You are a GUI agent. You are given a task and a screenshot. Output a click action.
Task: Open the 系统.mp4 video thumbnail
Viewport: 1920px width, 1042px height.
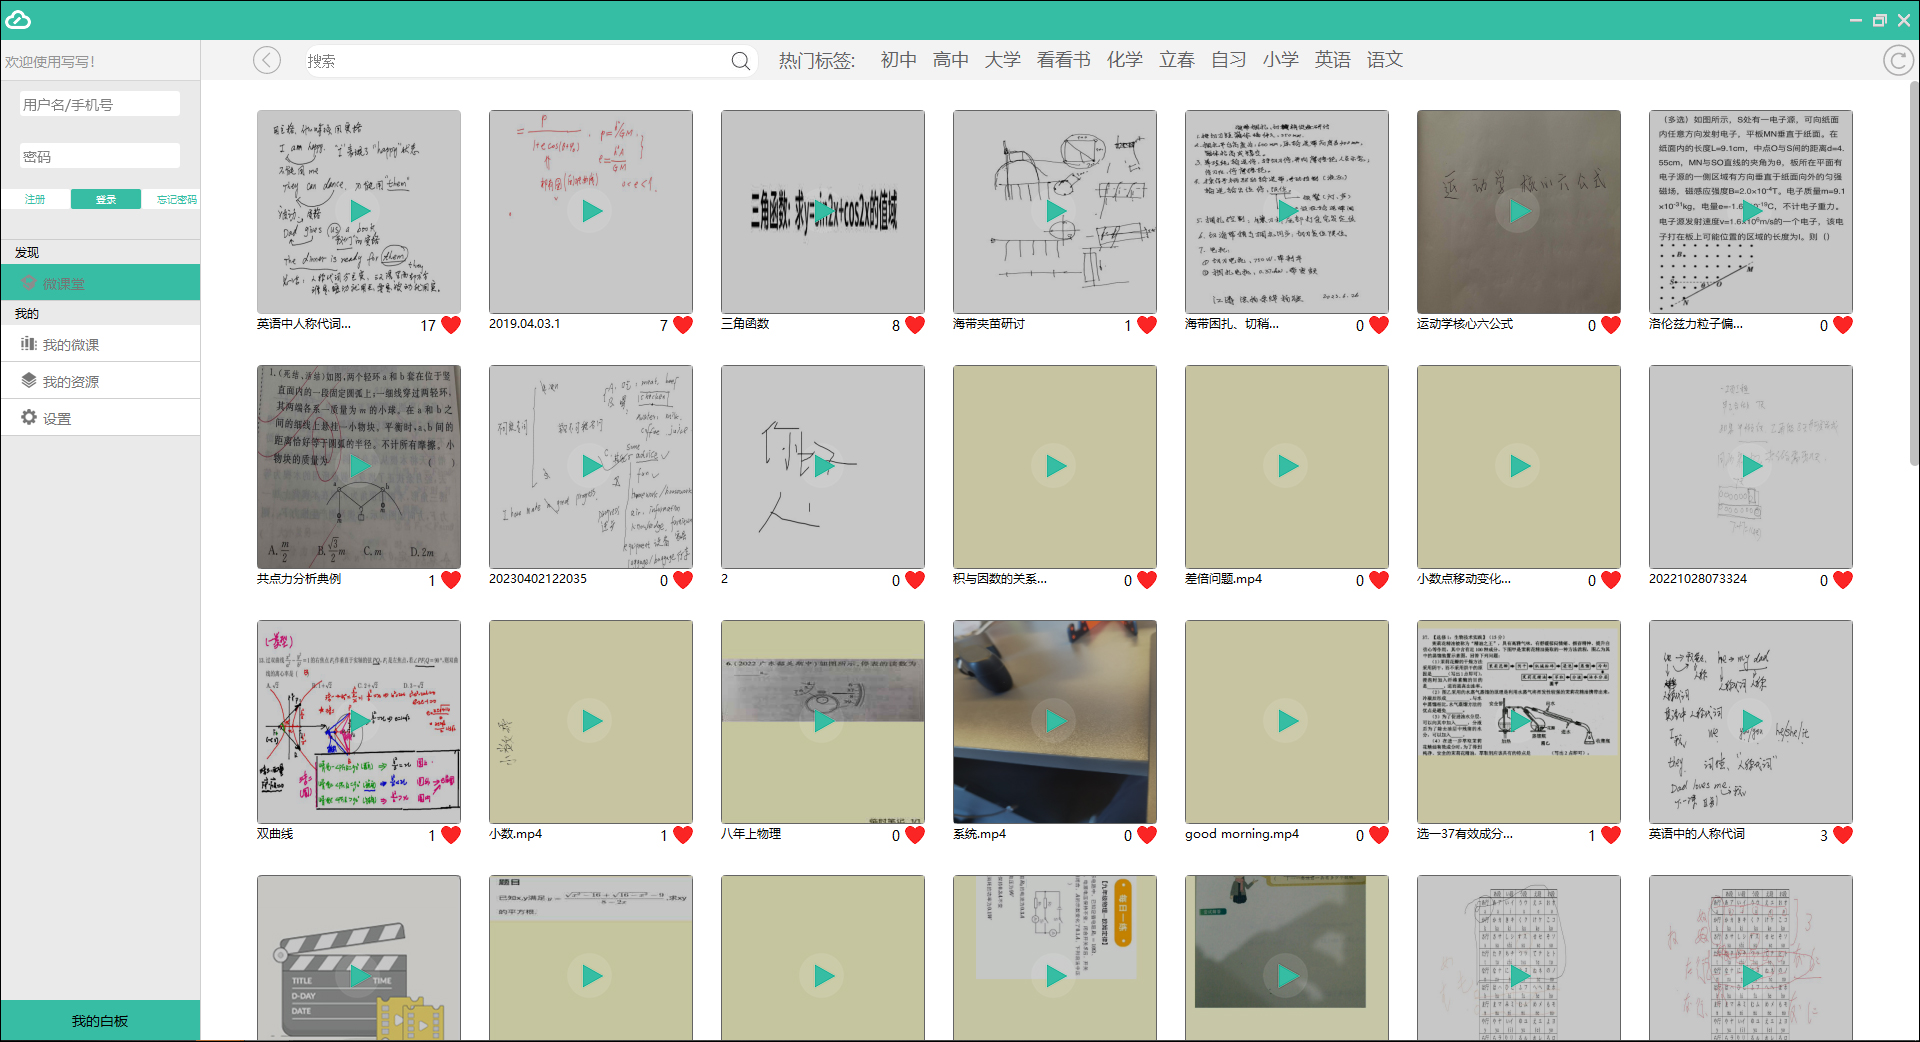click(1055, 721)
